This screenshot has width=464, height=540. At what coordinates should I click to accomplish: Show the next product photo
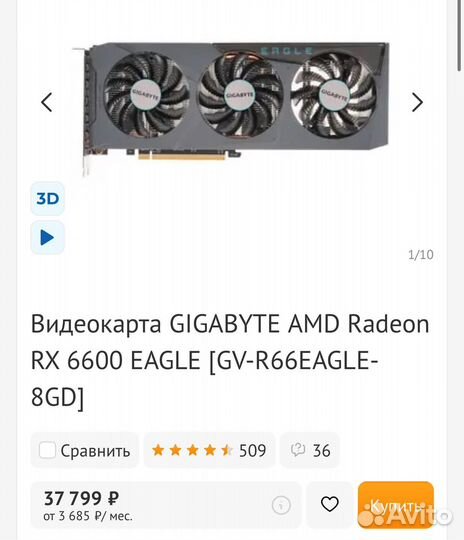click(x=417, y=102)
